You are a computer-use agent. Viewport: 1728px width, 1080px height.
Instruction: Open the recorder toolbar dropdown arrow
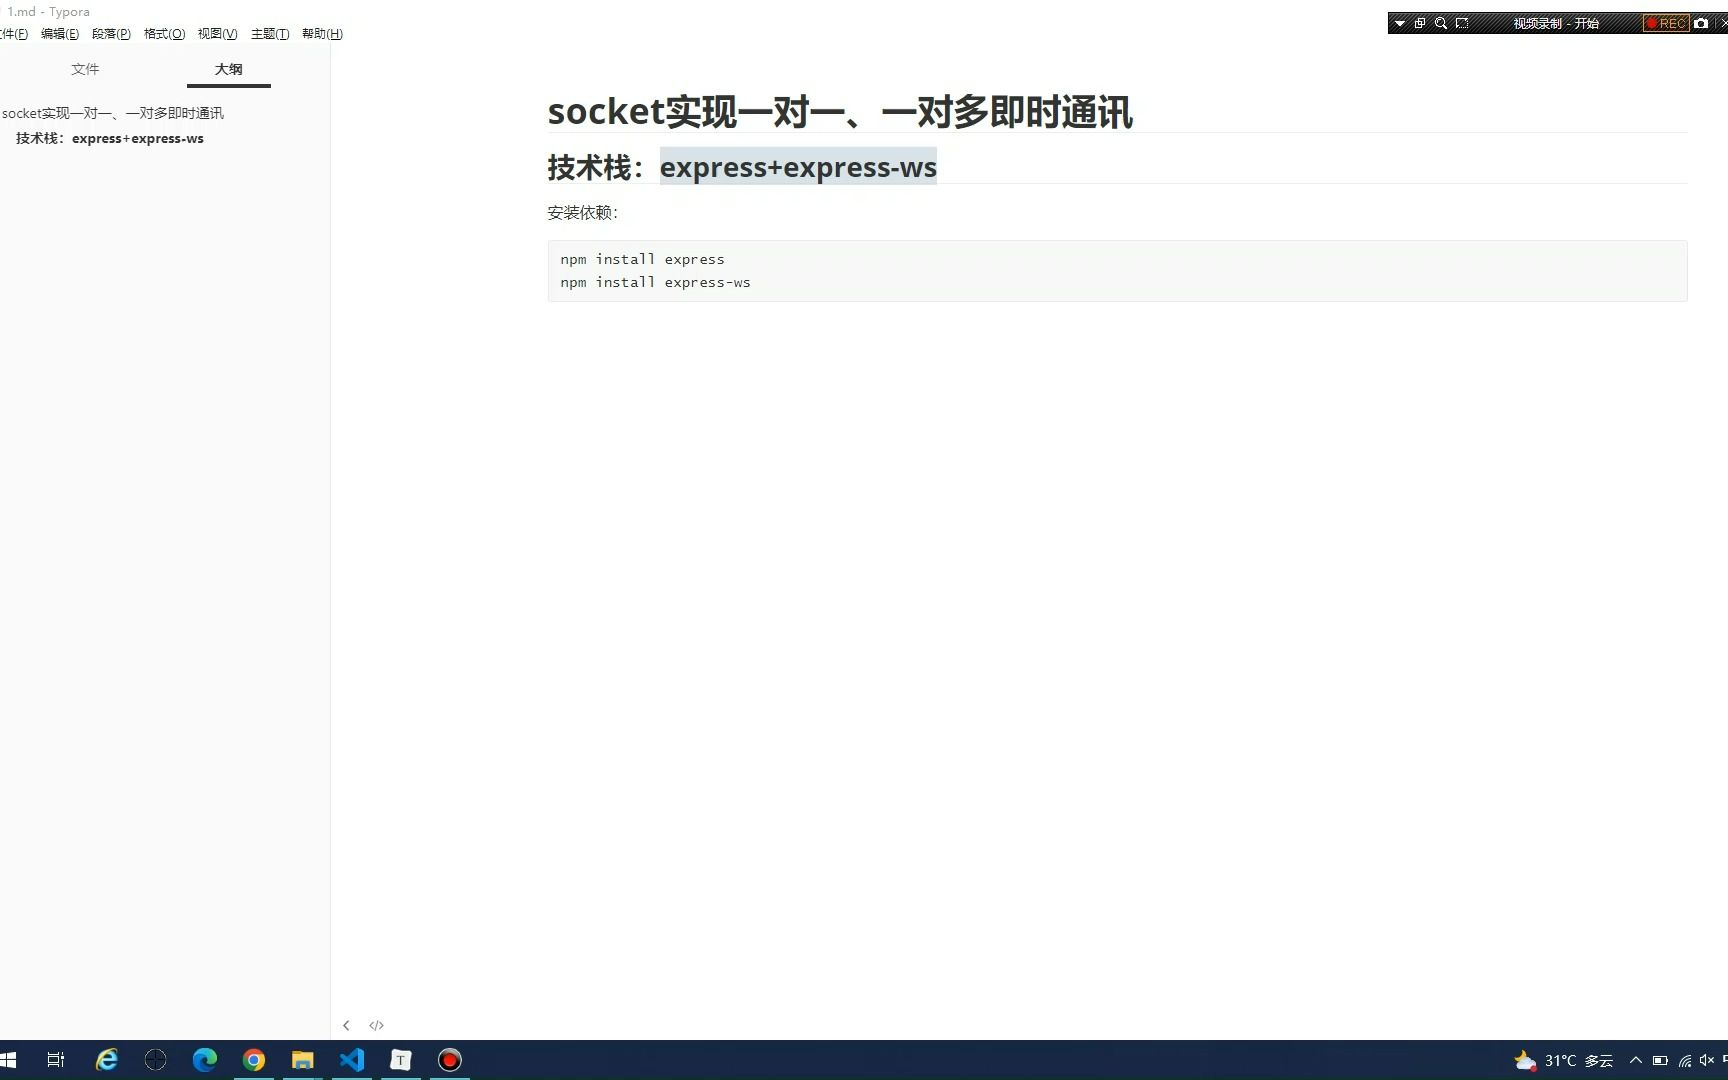(1400, 23)
